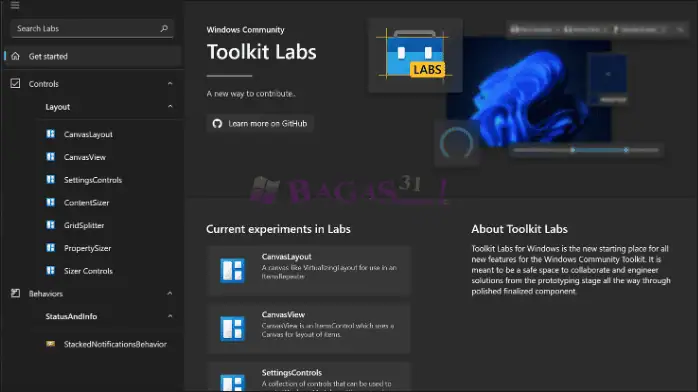
Task: Click the Current experiments in Labs heading
Action: (278, 229)
